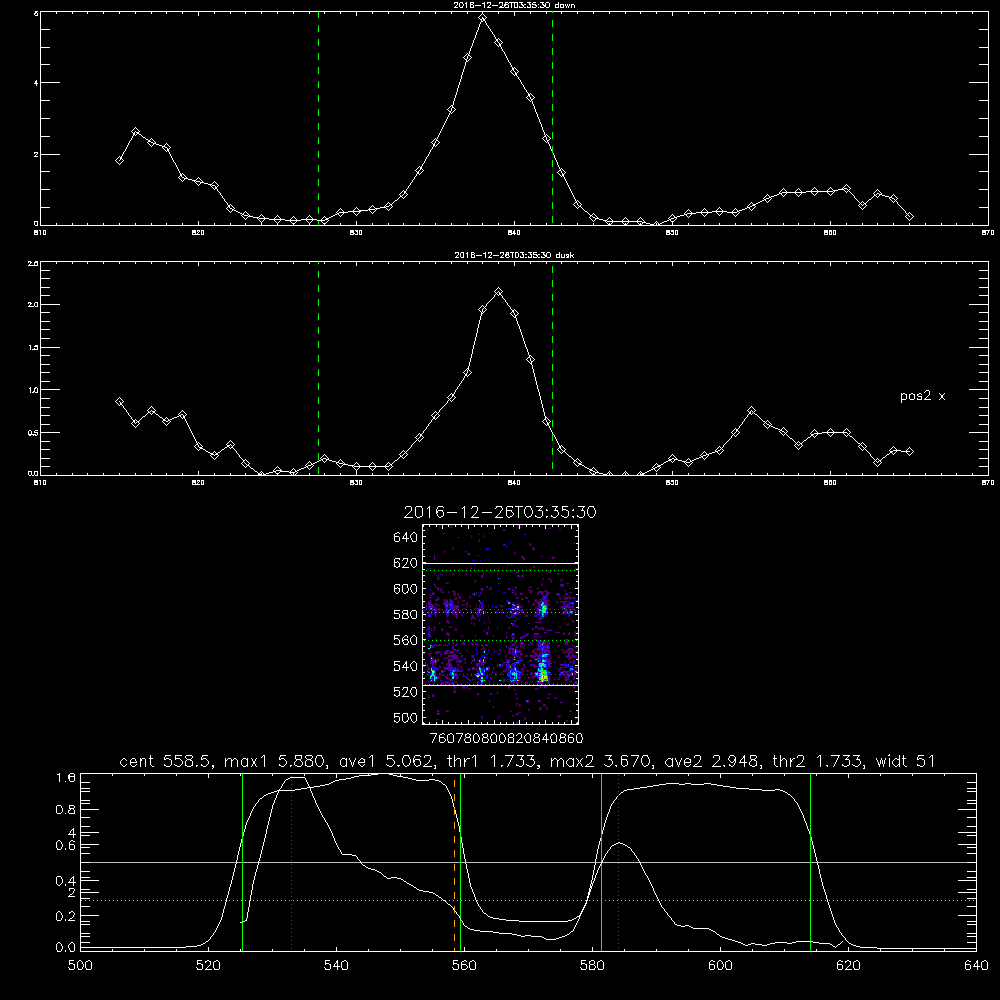Click the '560' x-axis label of bottom plot
The width and height of the screenshot is (1000, 1000).
point(464,966)
